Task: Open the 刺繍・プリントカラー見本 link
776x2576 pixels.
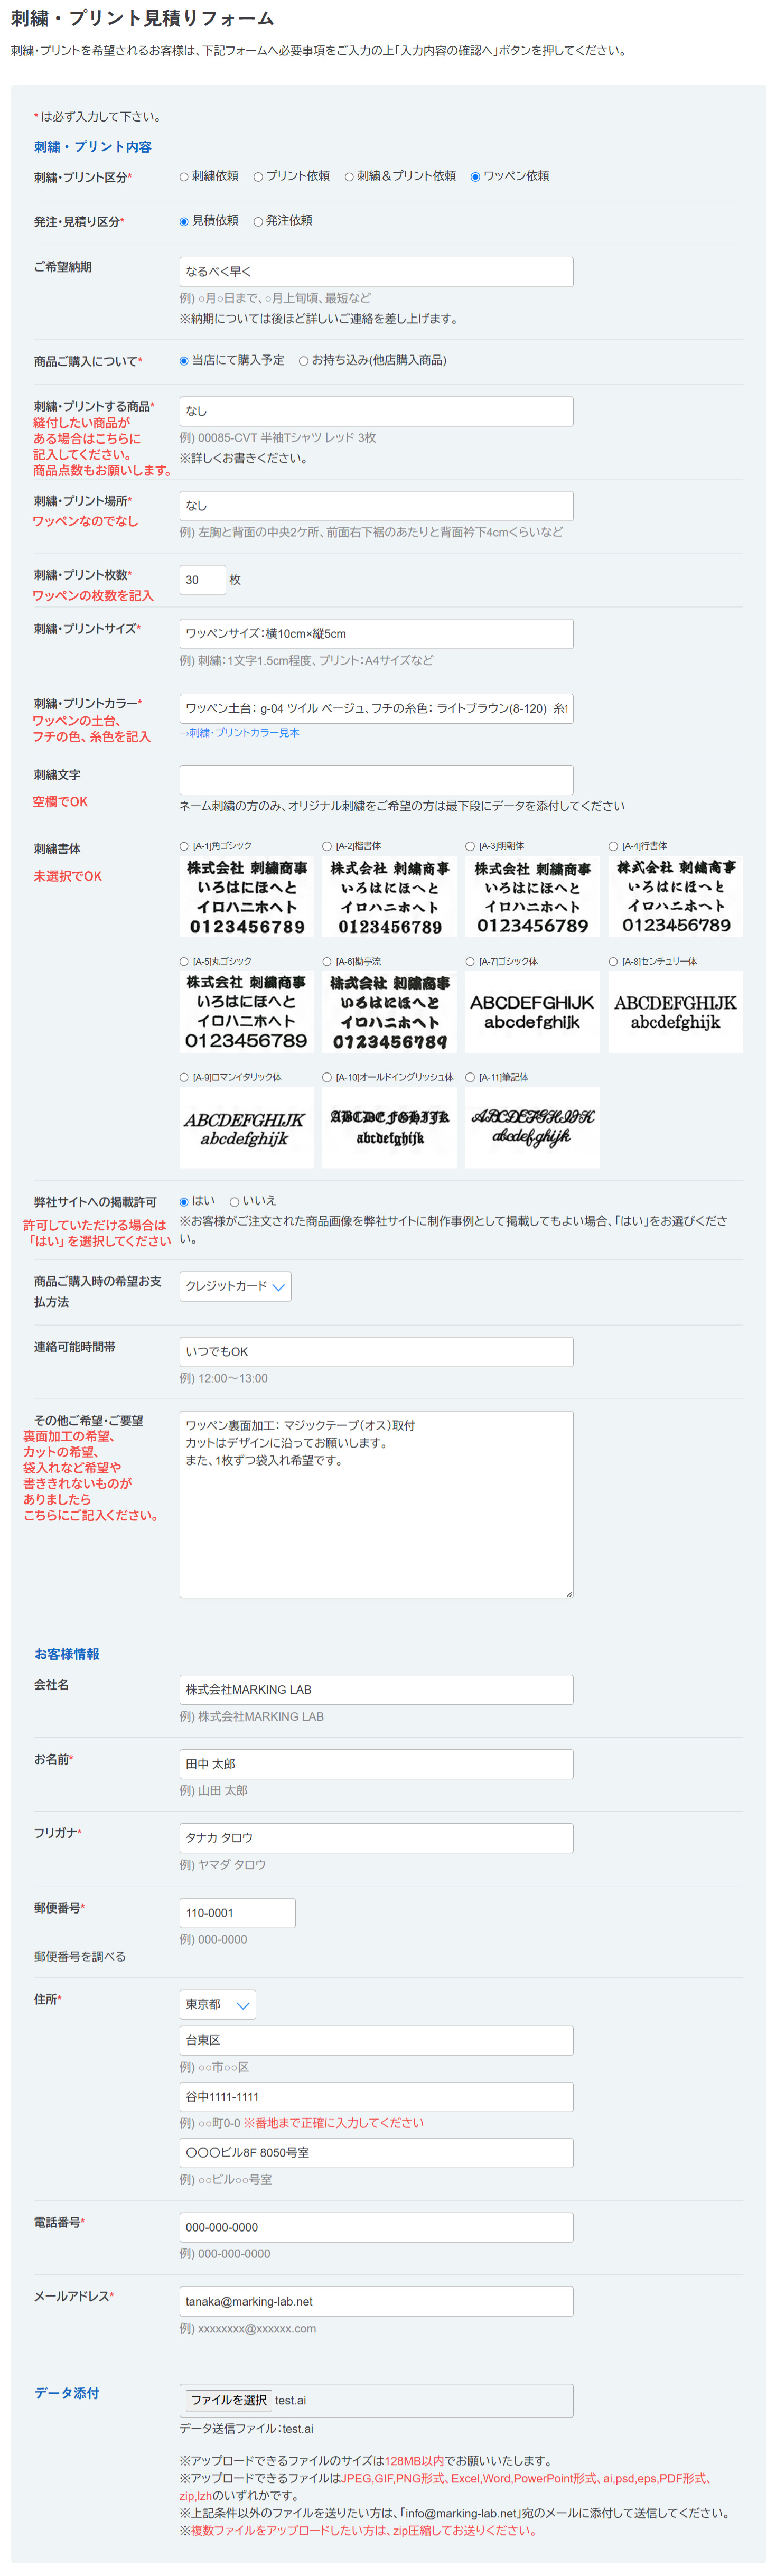Action: click(239, 733)
